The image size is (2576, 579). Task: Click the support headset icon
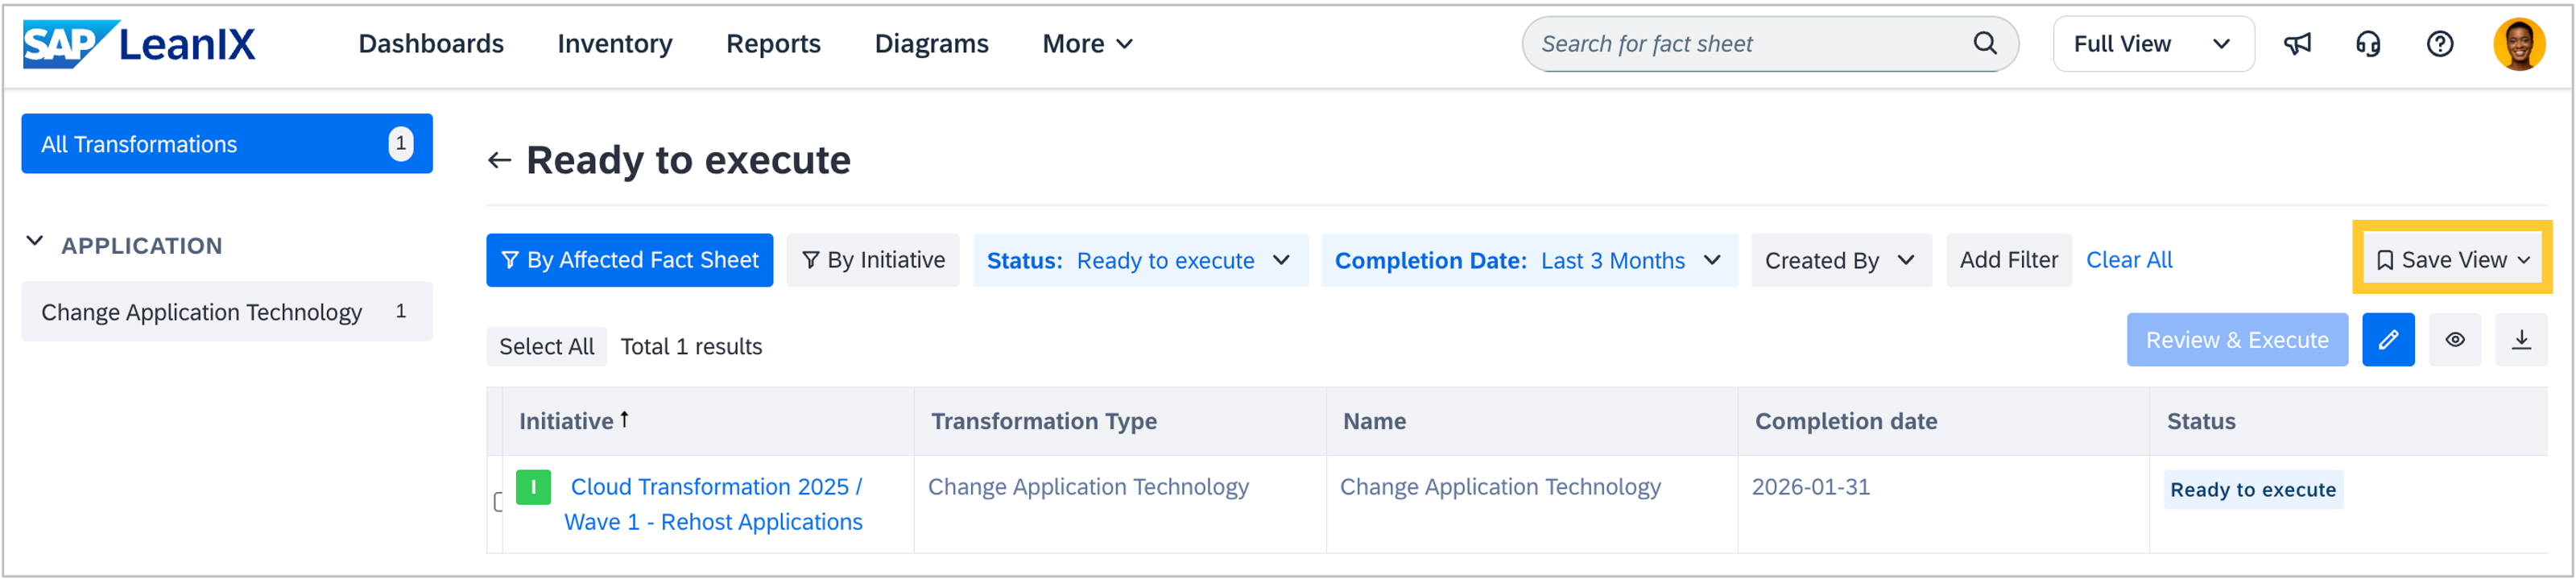tap(2368, 44)
